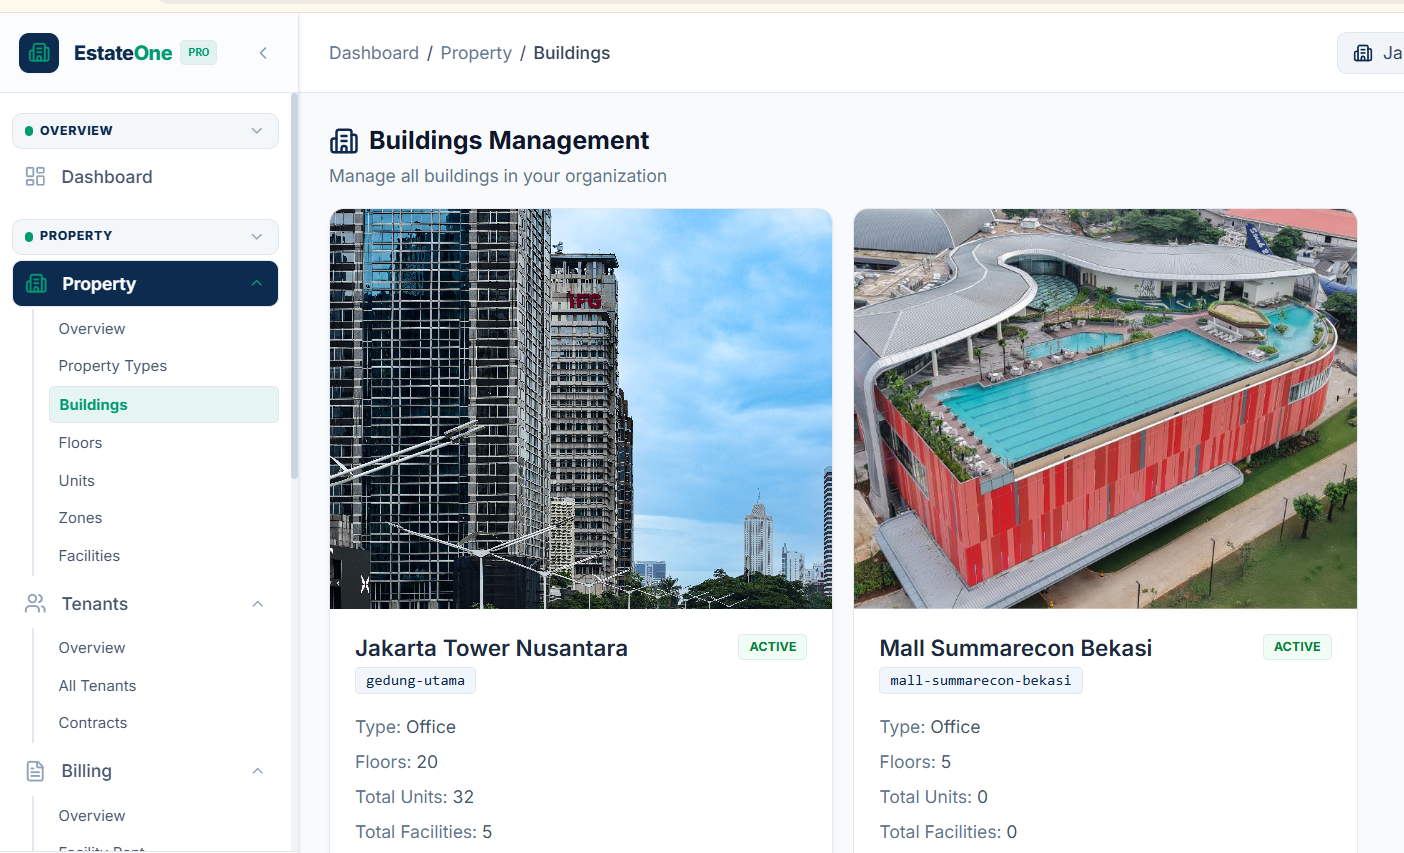
Task: Open Property Overview in sidebar
Action: click(x=92, y=329)
